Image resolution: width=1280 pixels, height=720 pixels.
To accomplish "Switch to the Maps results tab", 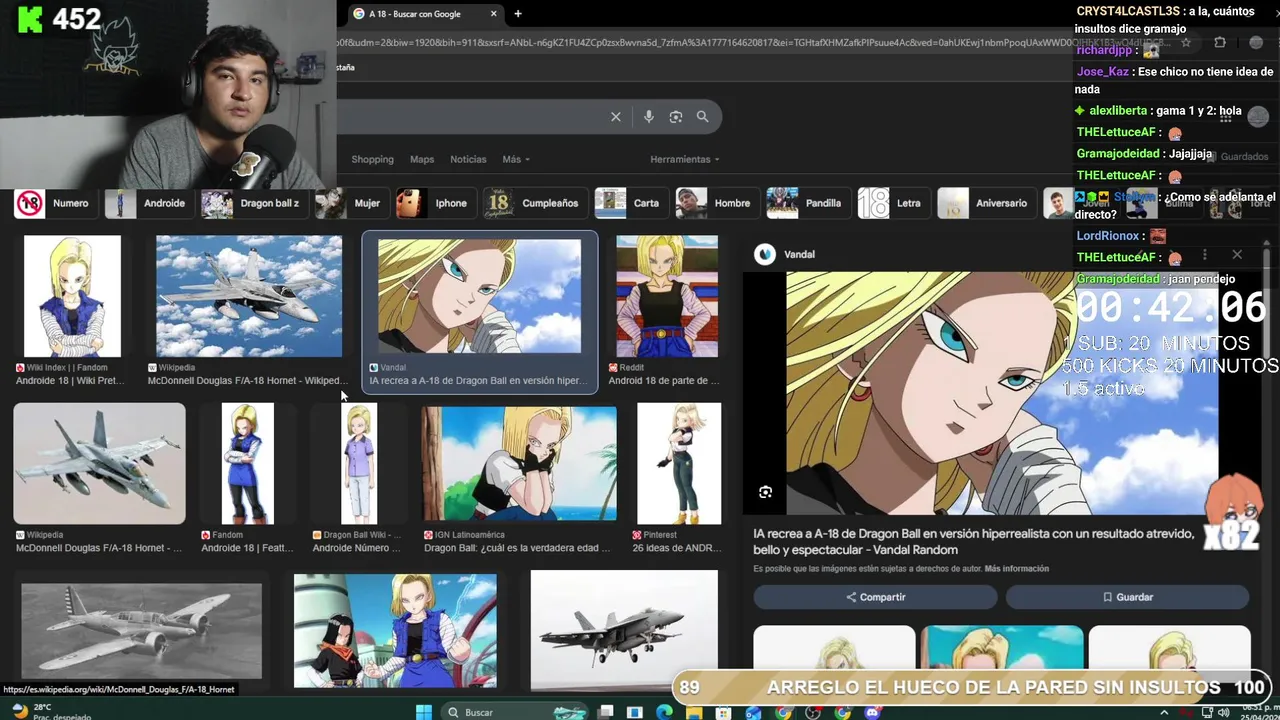I will 422,159.
